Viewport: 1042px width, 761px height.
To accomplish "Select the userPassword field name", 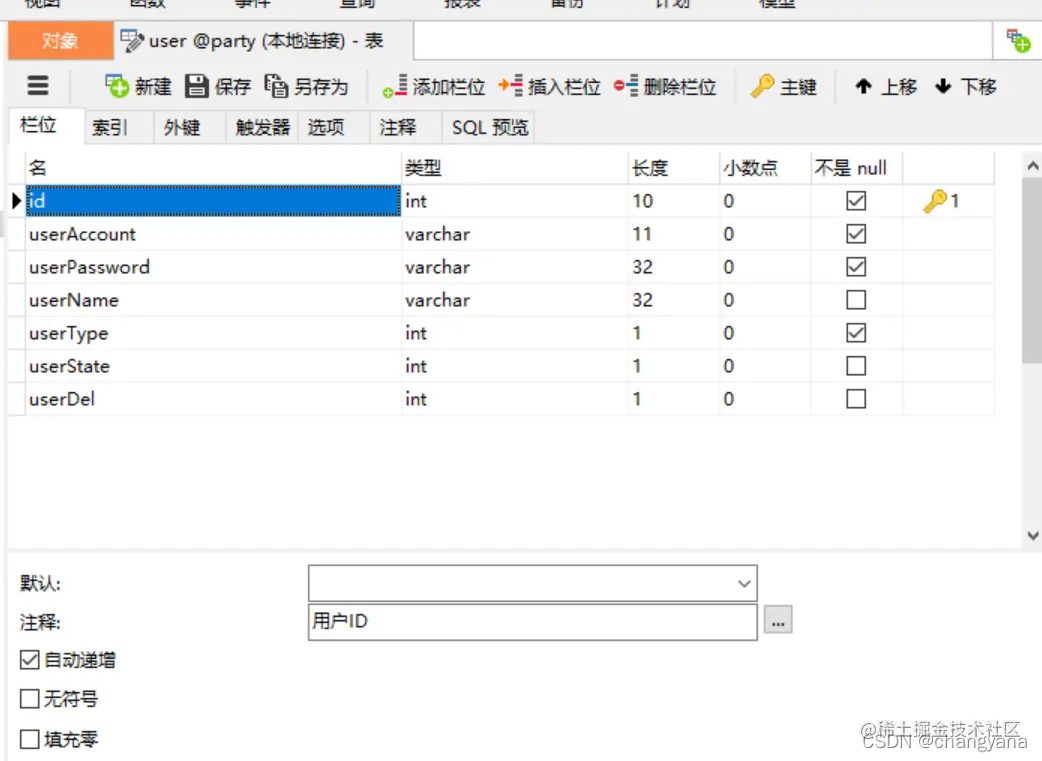I will (213, 267).
